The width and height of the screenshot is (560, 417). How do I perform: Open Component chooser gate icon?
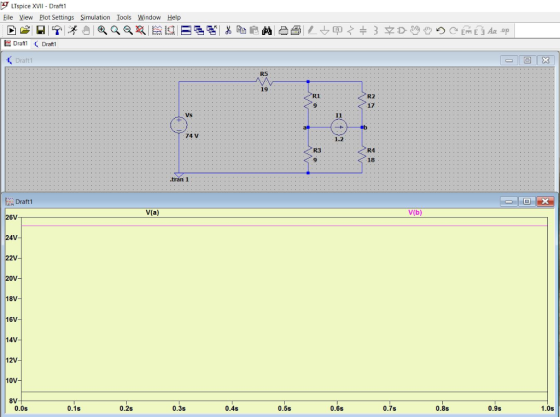point(402,31)
